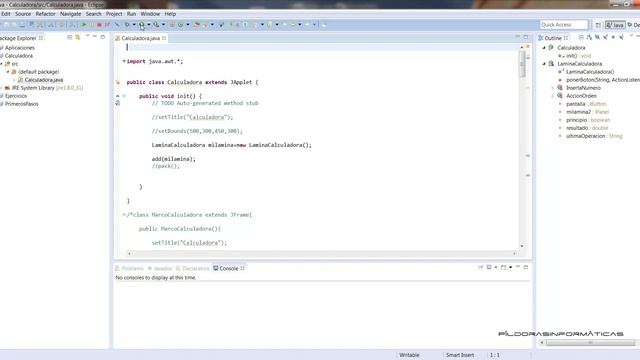Collapse the default package node
This screenshot has width=640, height=360.
pyautogui.click(x=8, y=72)
